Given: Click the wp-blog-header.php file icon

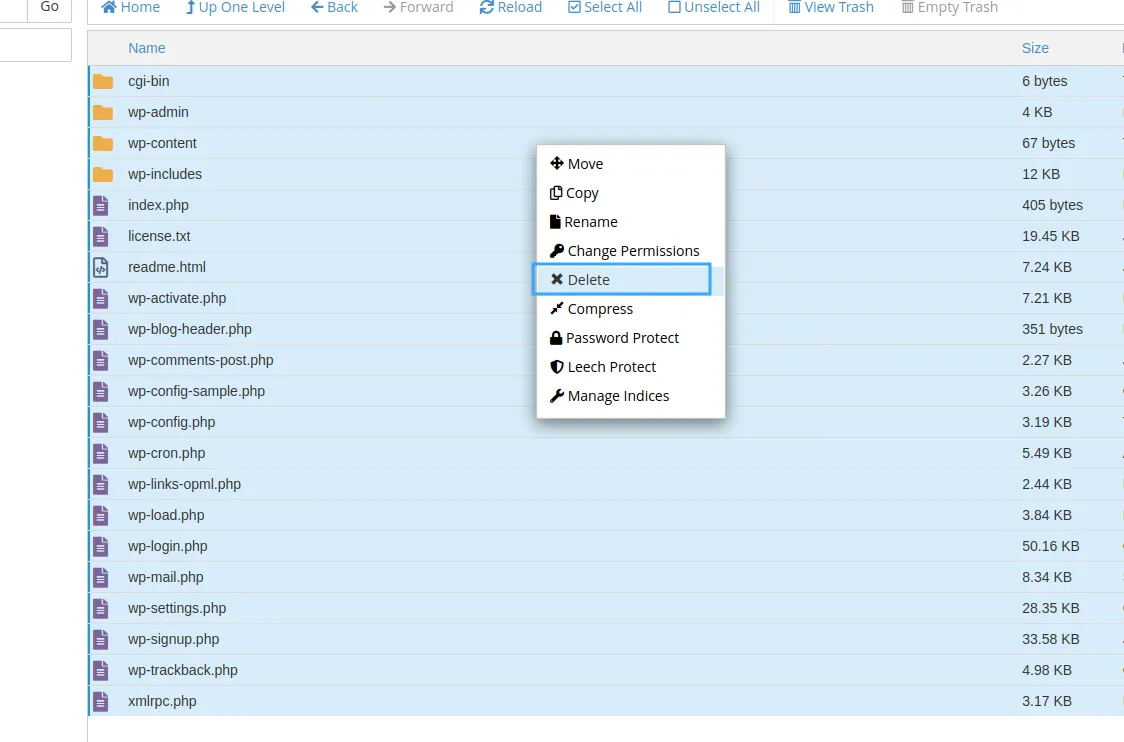Looking at the screenshot, I should (x=100, y=329).
